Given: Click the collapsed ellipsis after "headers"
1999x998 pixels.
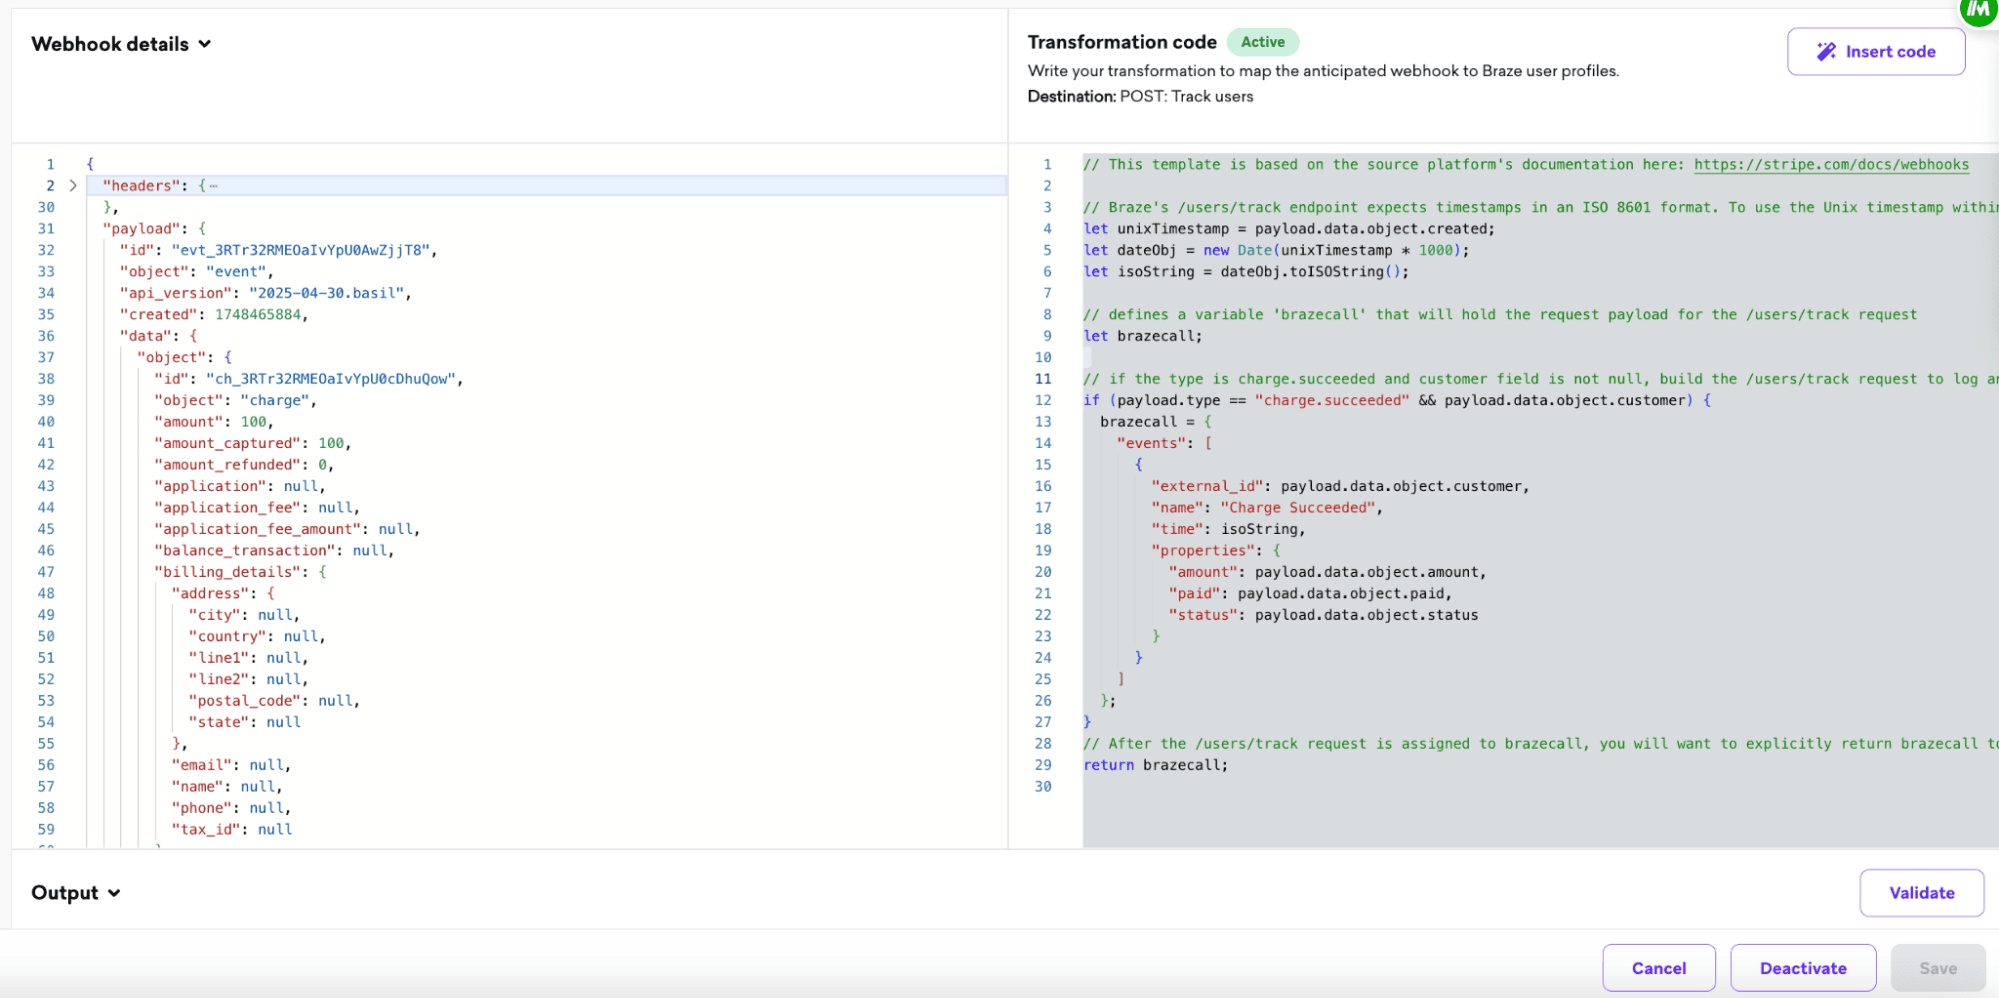Looking at the screenshot, I should click(x=213, y=186).
